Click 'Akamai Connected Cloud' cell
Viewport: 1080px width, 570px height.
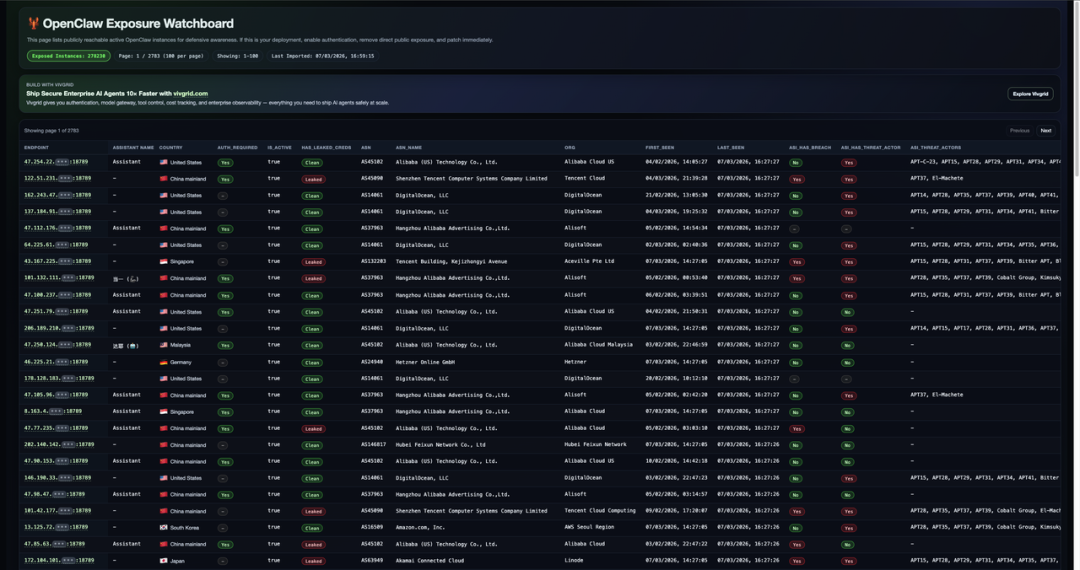(430, 560)
